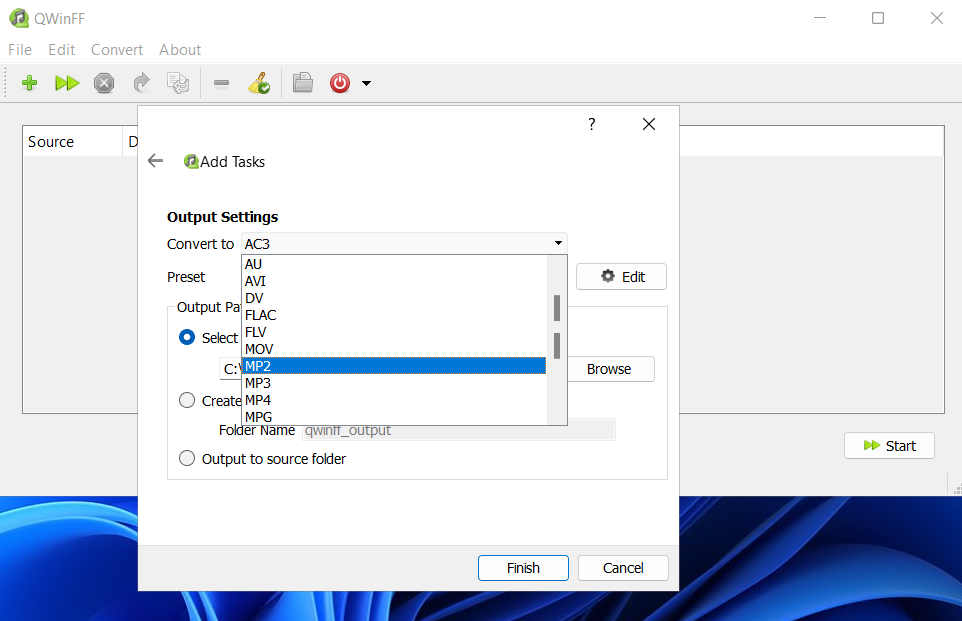
Task: Select MPG from the format list
Action: point(394,417)
